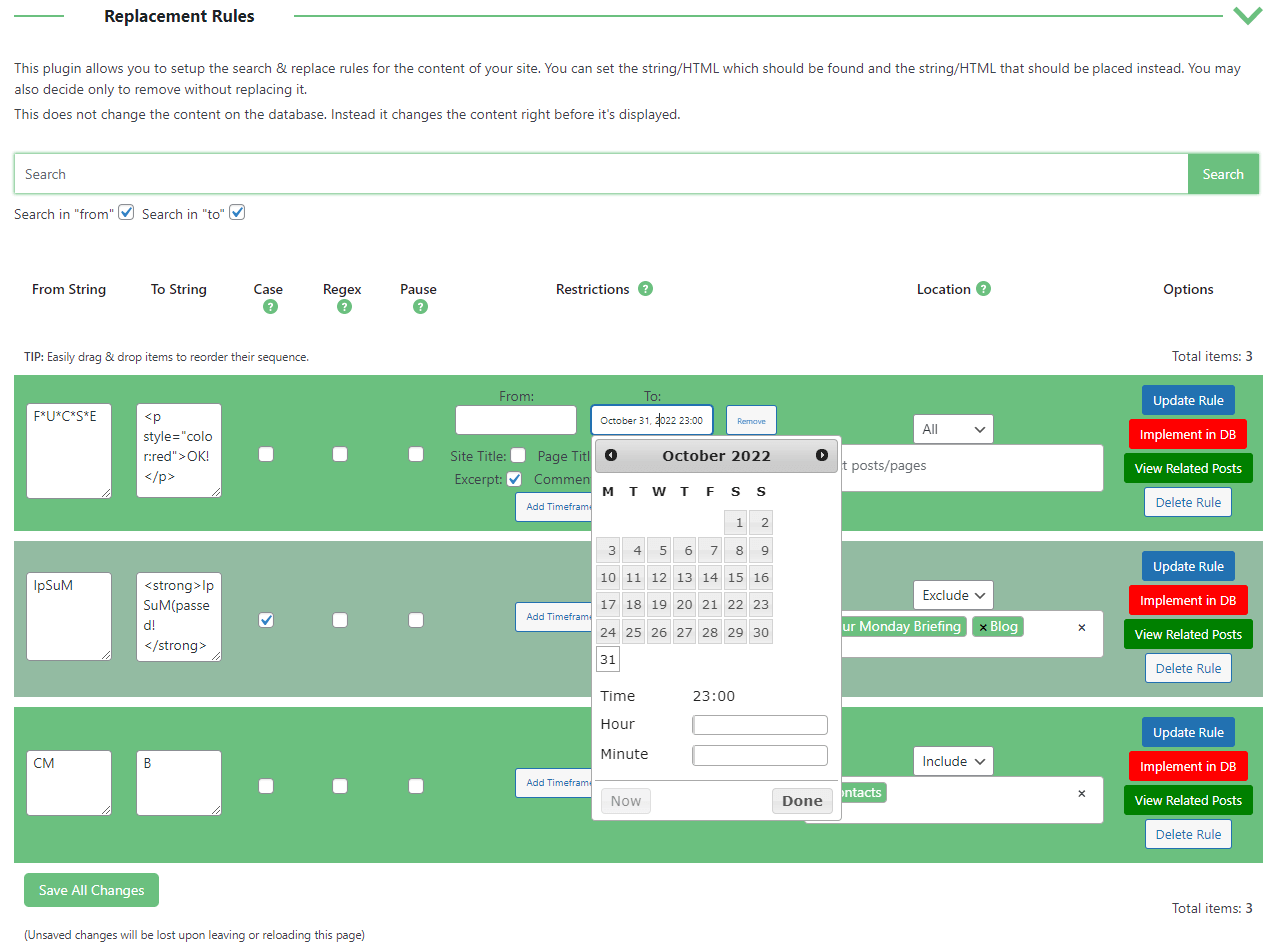This screenshot has width=1279, height=950.
Task: Uncheck the Search in "from" checkbox
Action: 126,213
